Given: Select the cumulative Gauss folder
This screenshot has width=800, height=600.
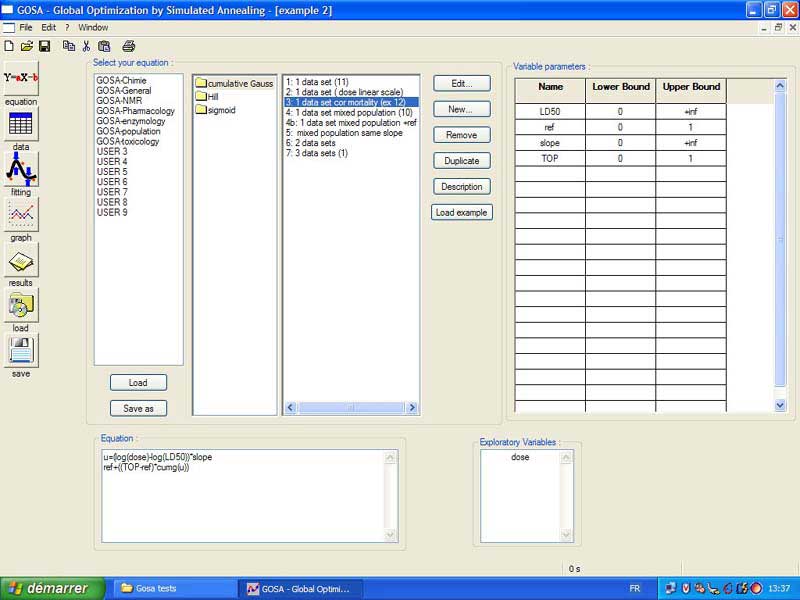Looking at the screenshot, I should coord(235,84).
